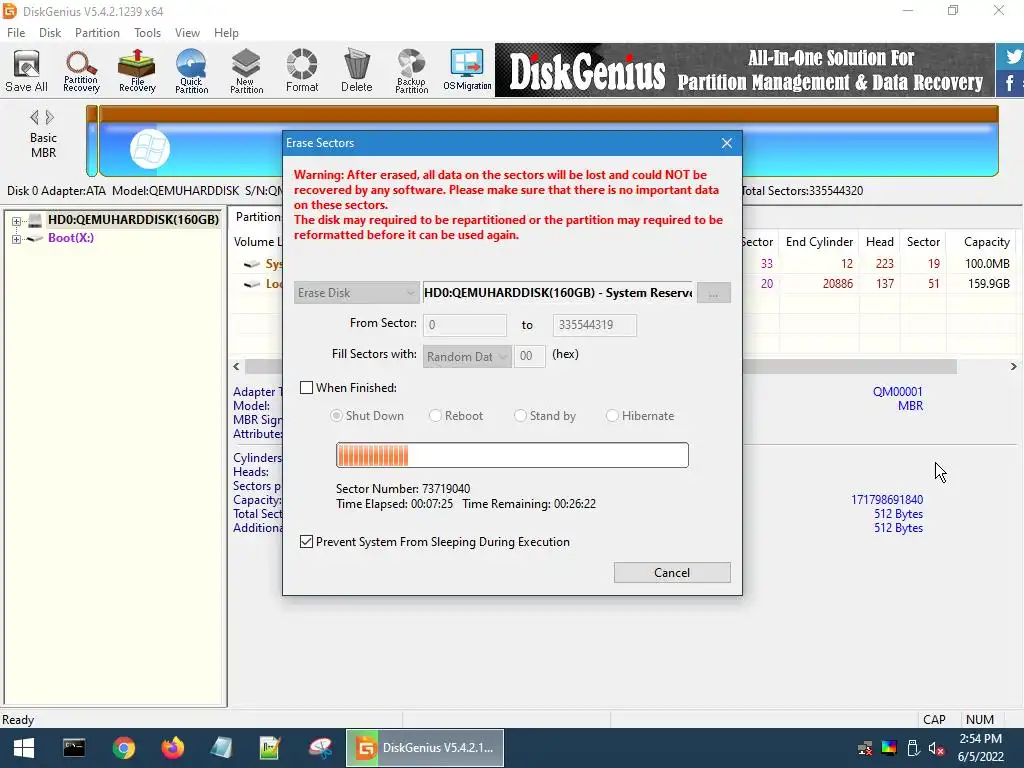Open the Help menu
Image resolution: width=1024 pixels, height=768 pixels.
click(x=226, y=33)
